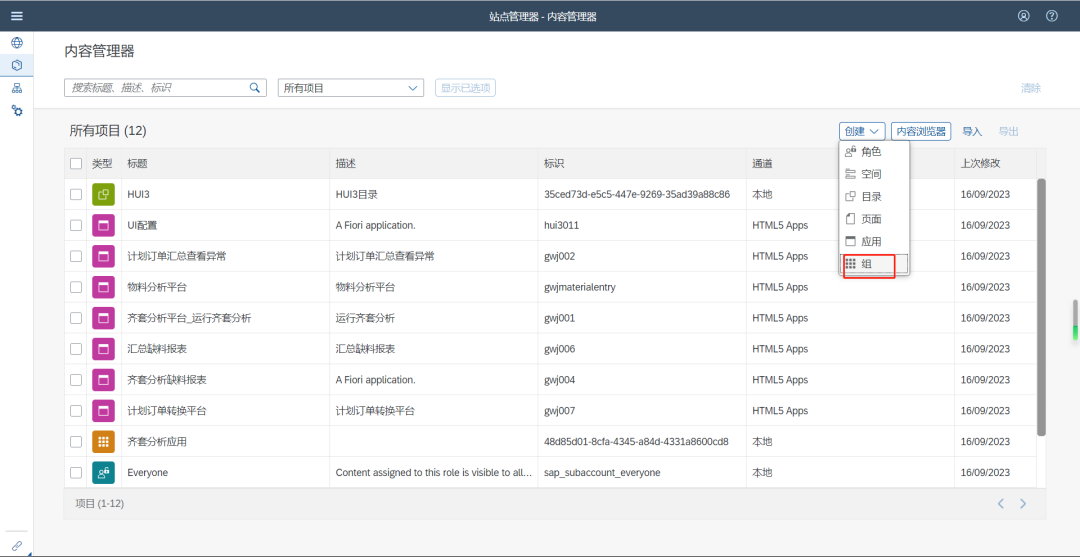Click the identifier gwjmaterialentry cell
The image size is (1080, 557).
pyautogui.click(x=580, y=287)
